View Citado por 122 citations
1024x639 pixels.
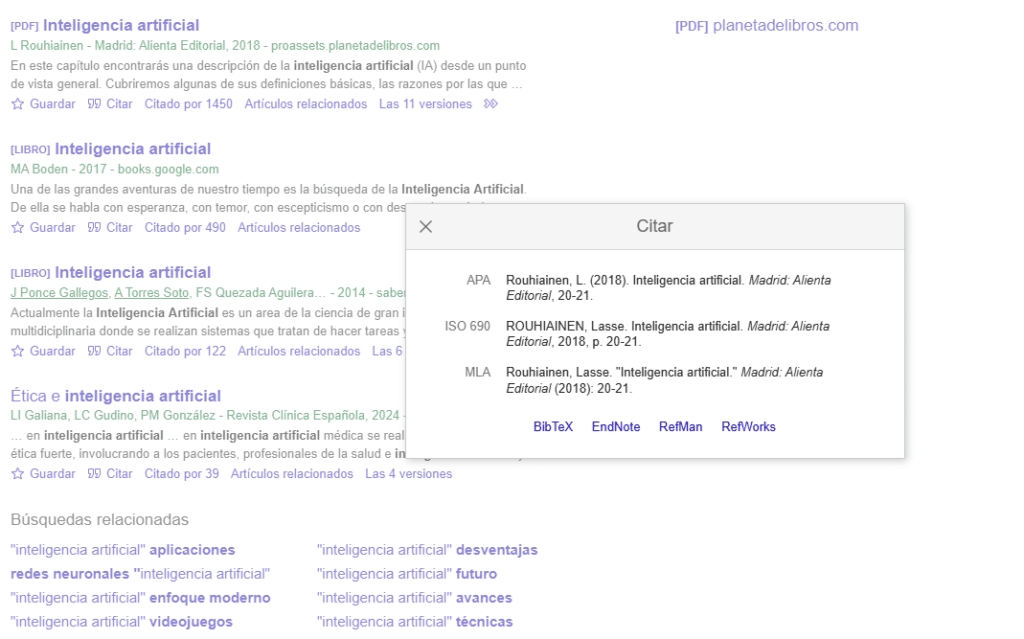pos(185,351)
